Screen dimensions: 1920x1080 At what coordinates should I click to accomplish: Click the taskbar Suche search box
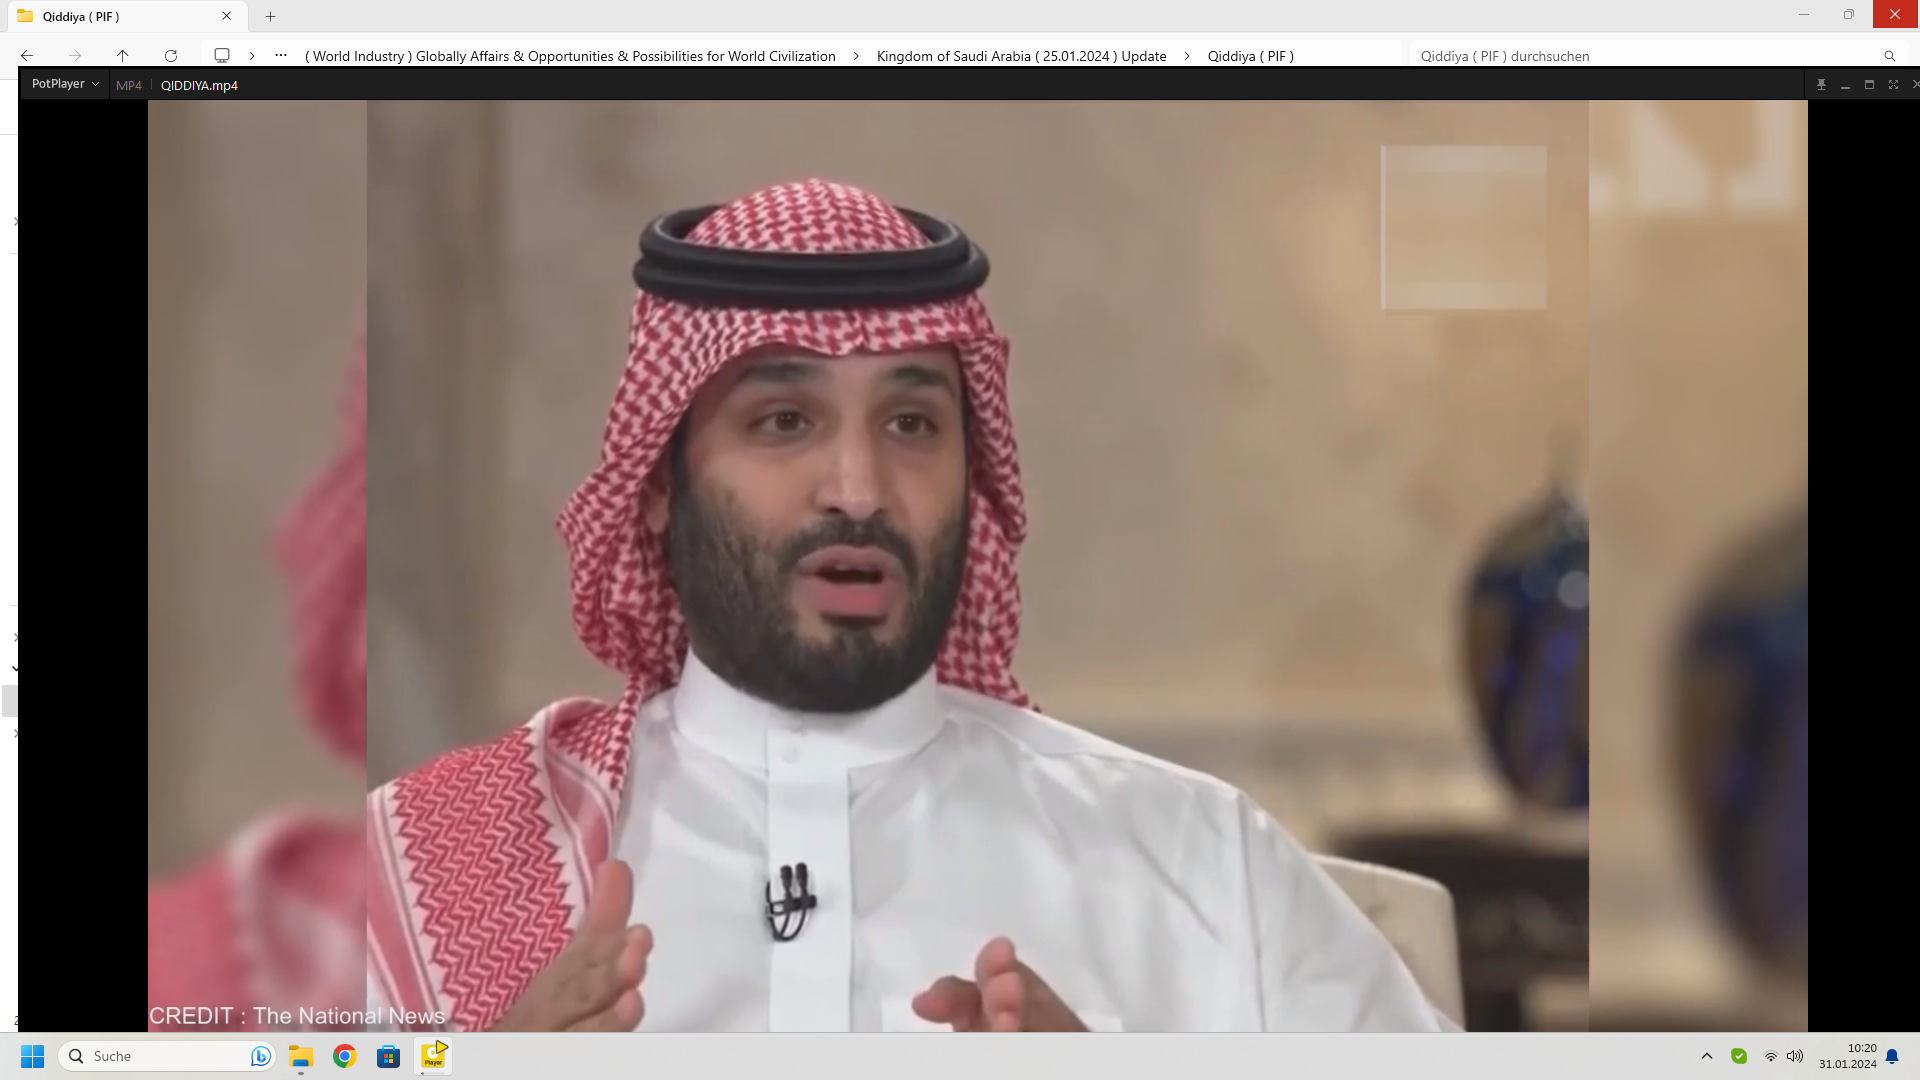click(167, 1056)
